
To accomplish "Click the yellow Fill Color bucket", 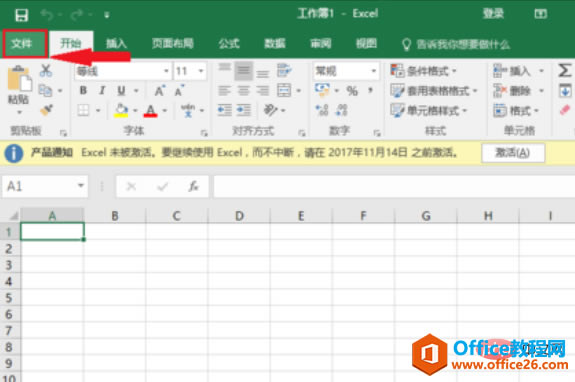I will (x=121, y=110).
